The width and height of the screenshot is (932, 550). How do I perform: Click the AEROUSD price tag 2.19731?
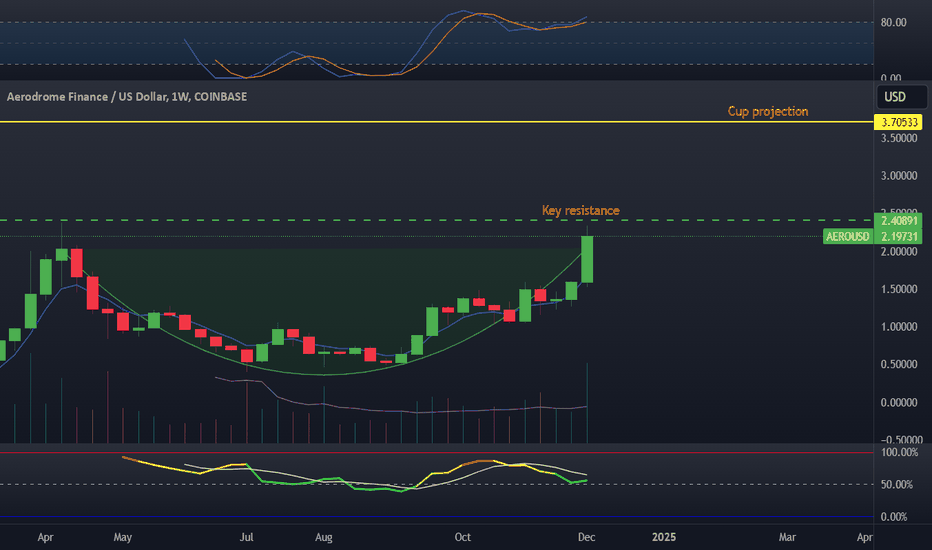pyautogui.click(x=873, y=237)
